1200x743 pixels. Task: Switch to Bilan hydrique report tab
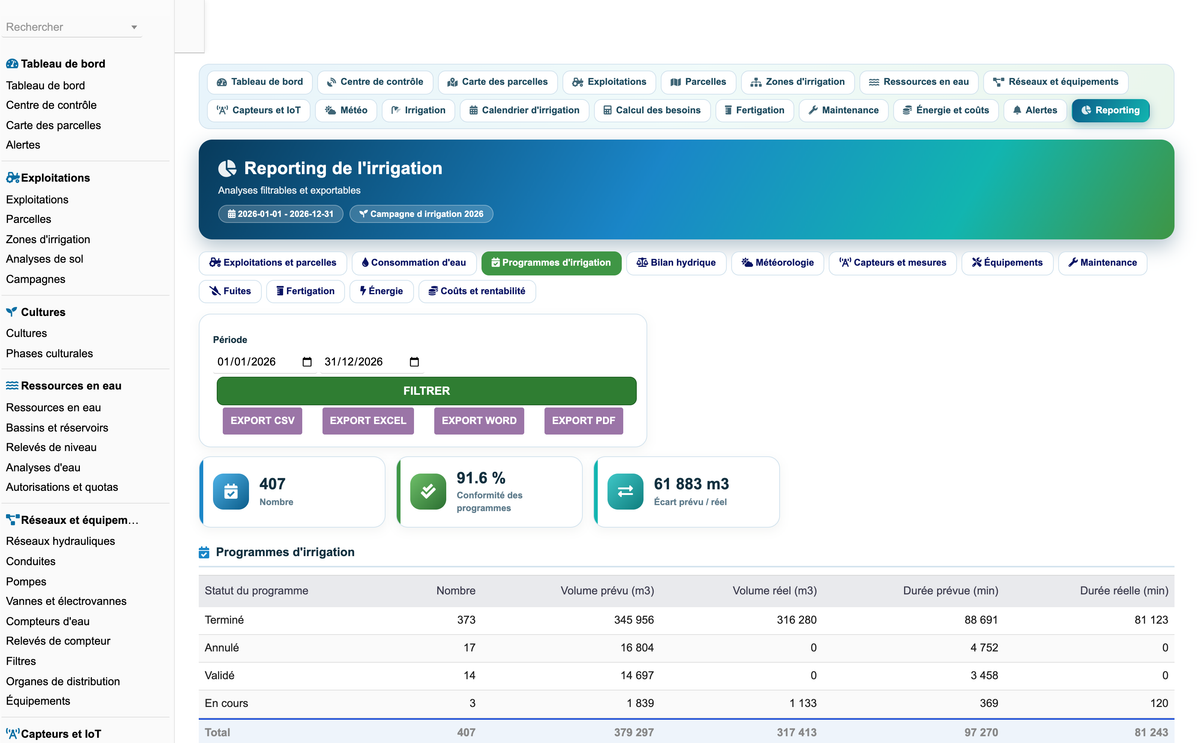pyautogui.click(x=676, y=263)
